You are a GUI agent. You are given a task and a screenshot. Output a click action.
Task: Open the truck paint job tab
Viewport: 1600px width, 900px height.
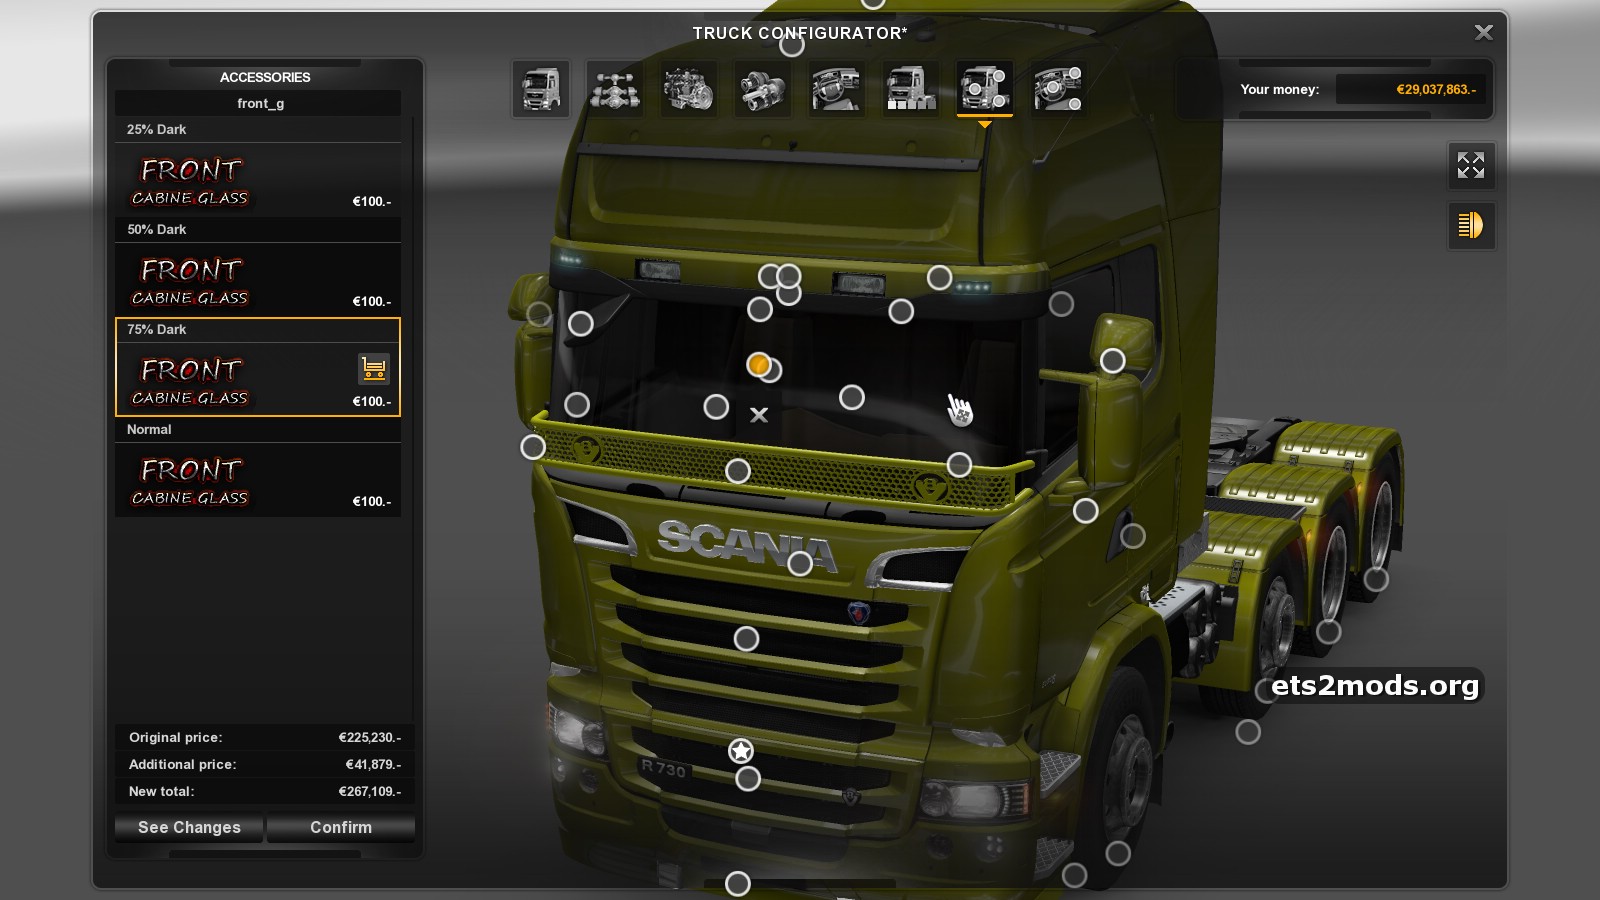point(910,89)
